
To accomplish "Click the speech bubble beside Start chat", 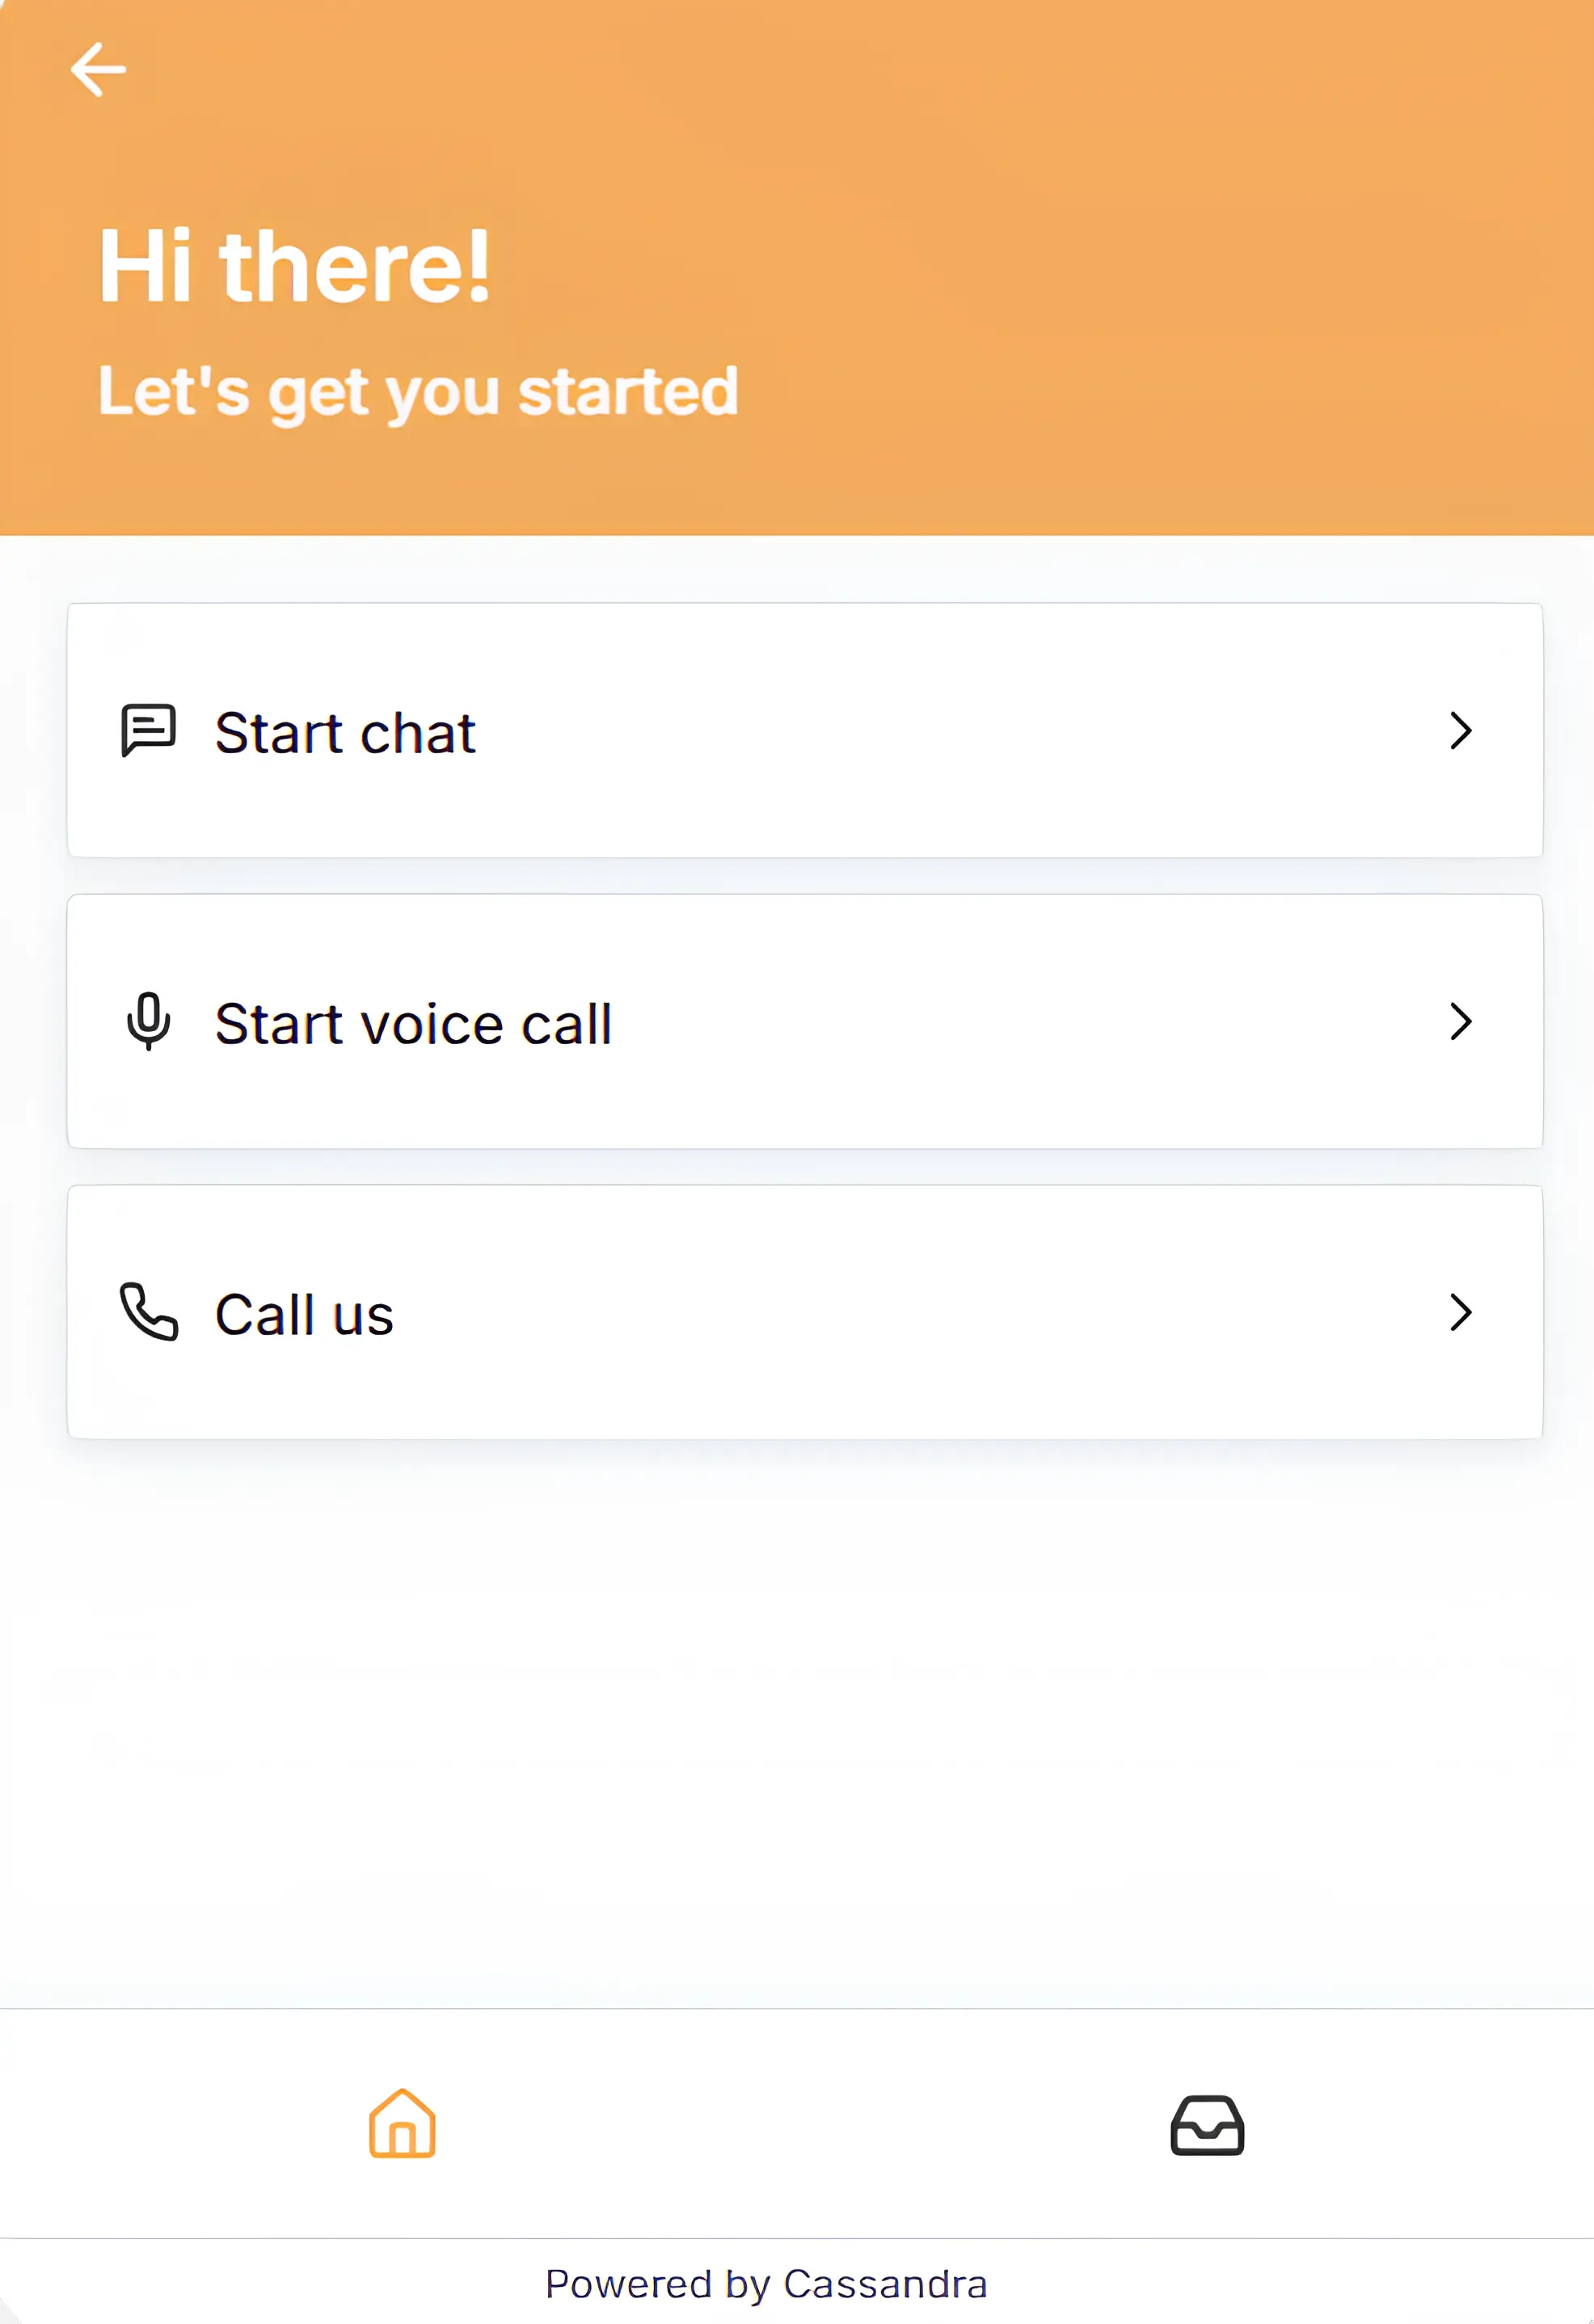I will coord(146,731).
